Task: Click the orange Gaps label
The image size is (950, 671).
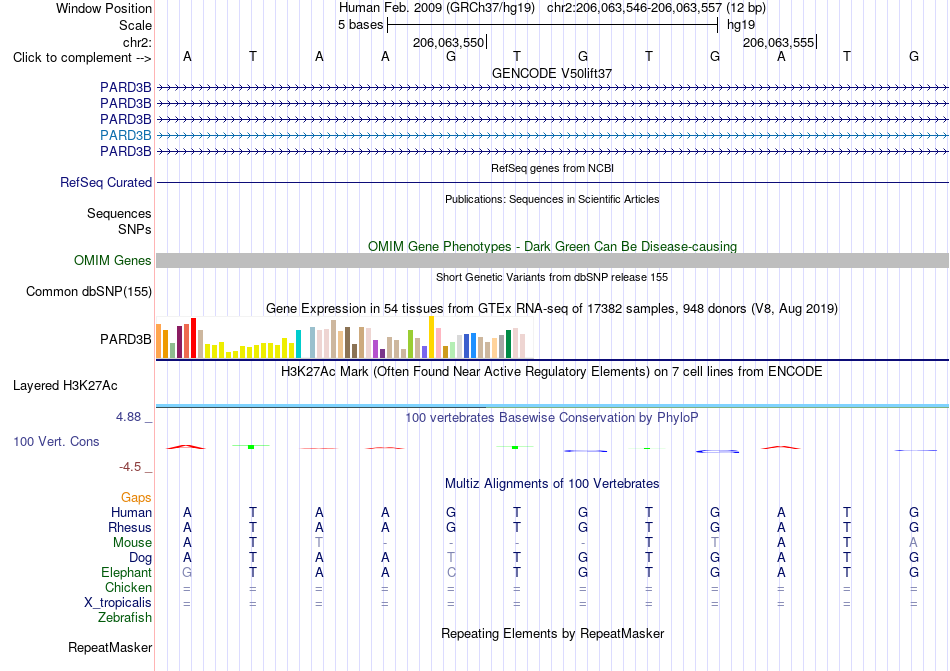Action: (136, 497)
